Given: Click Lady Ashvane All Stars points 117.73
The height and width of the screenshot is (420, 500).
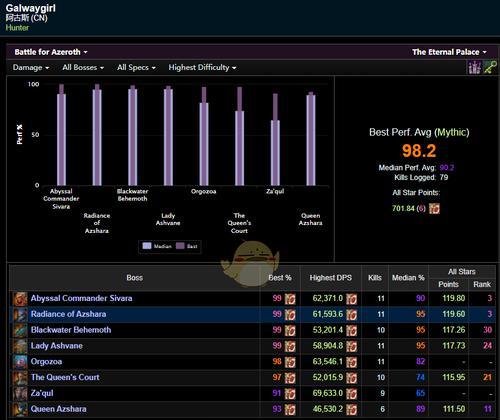Looking at the screenshot, I should click(x=454, y=346).
